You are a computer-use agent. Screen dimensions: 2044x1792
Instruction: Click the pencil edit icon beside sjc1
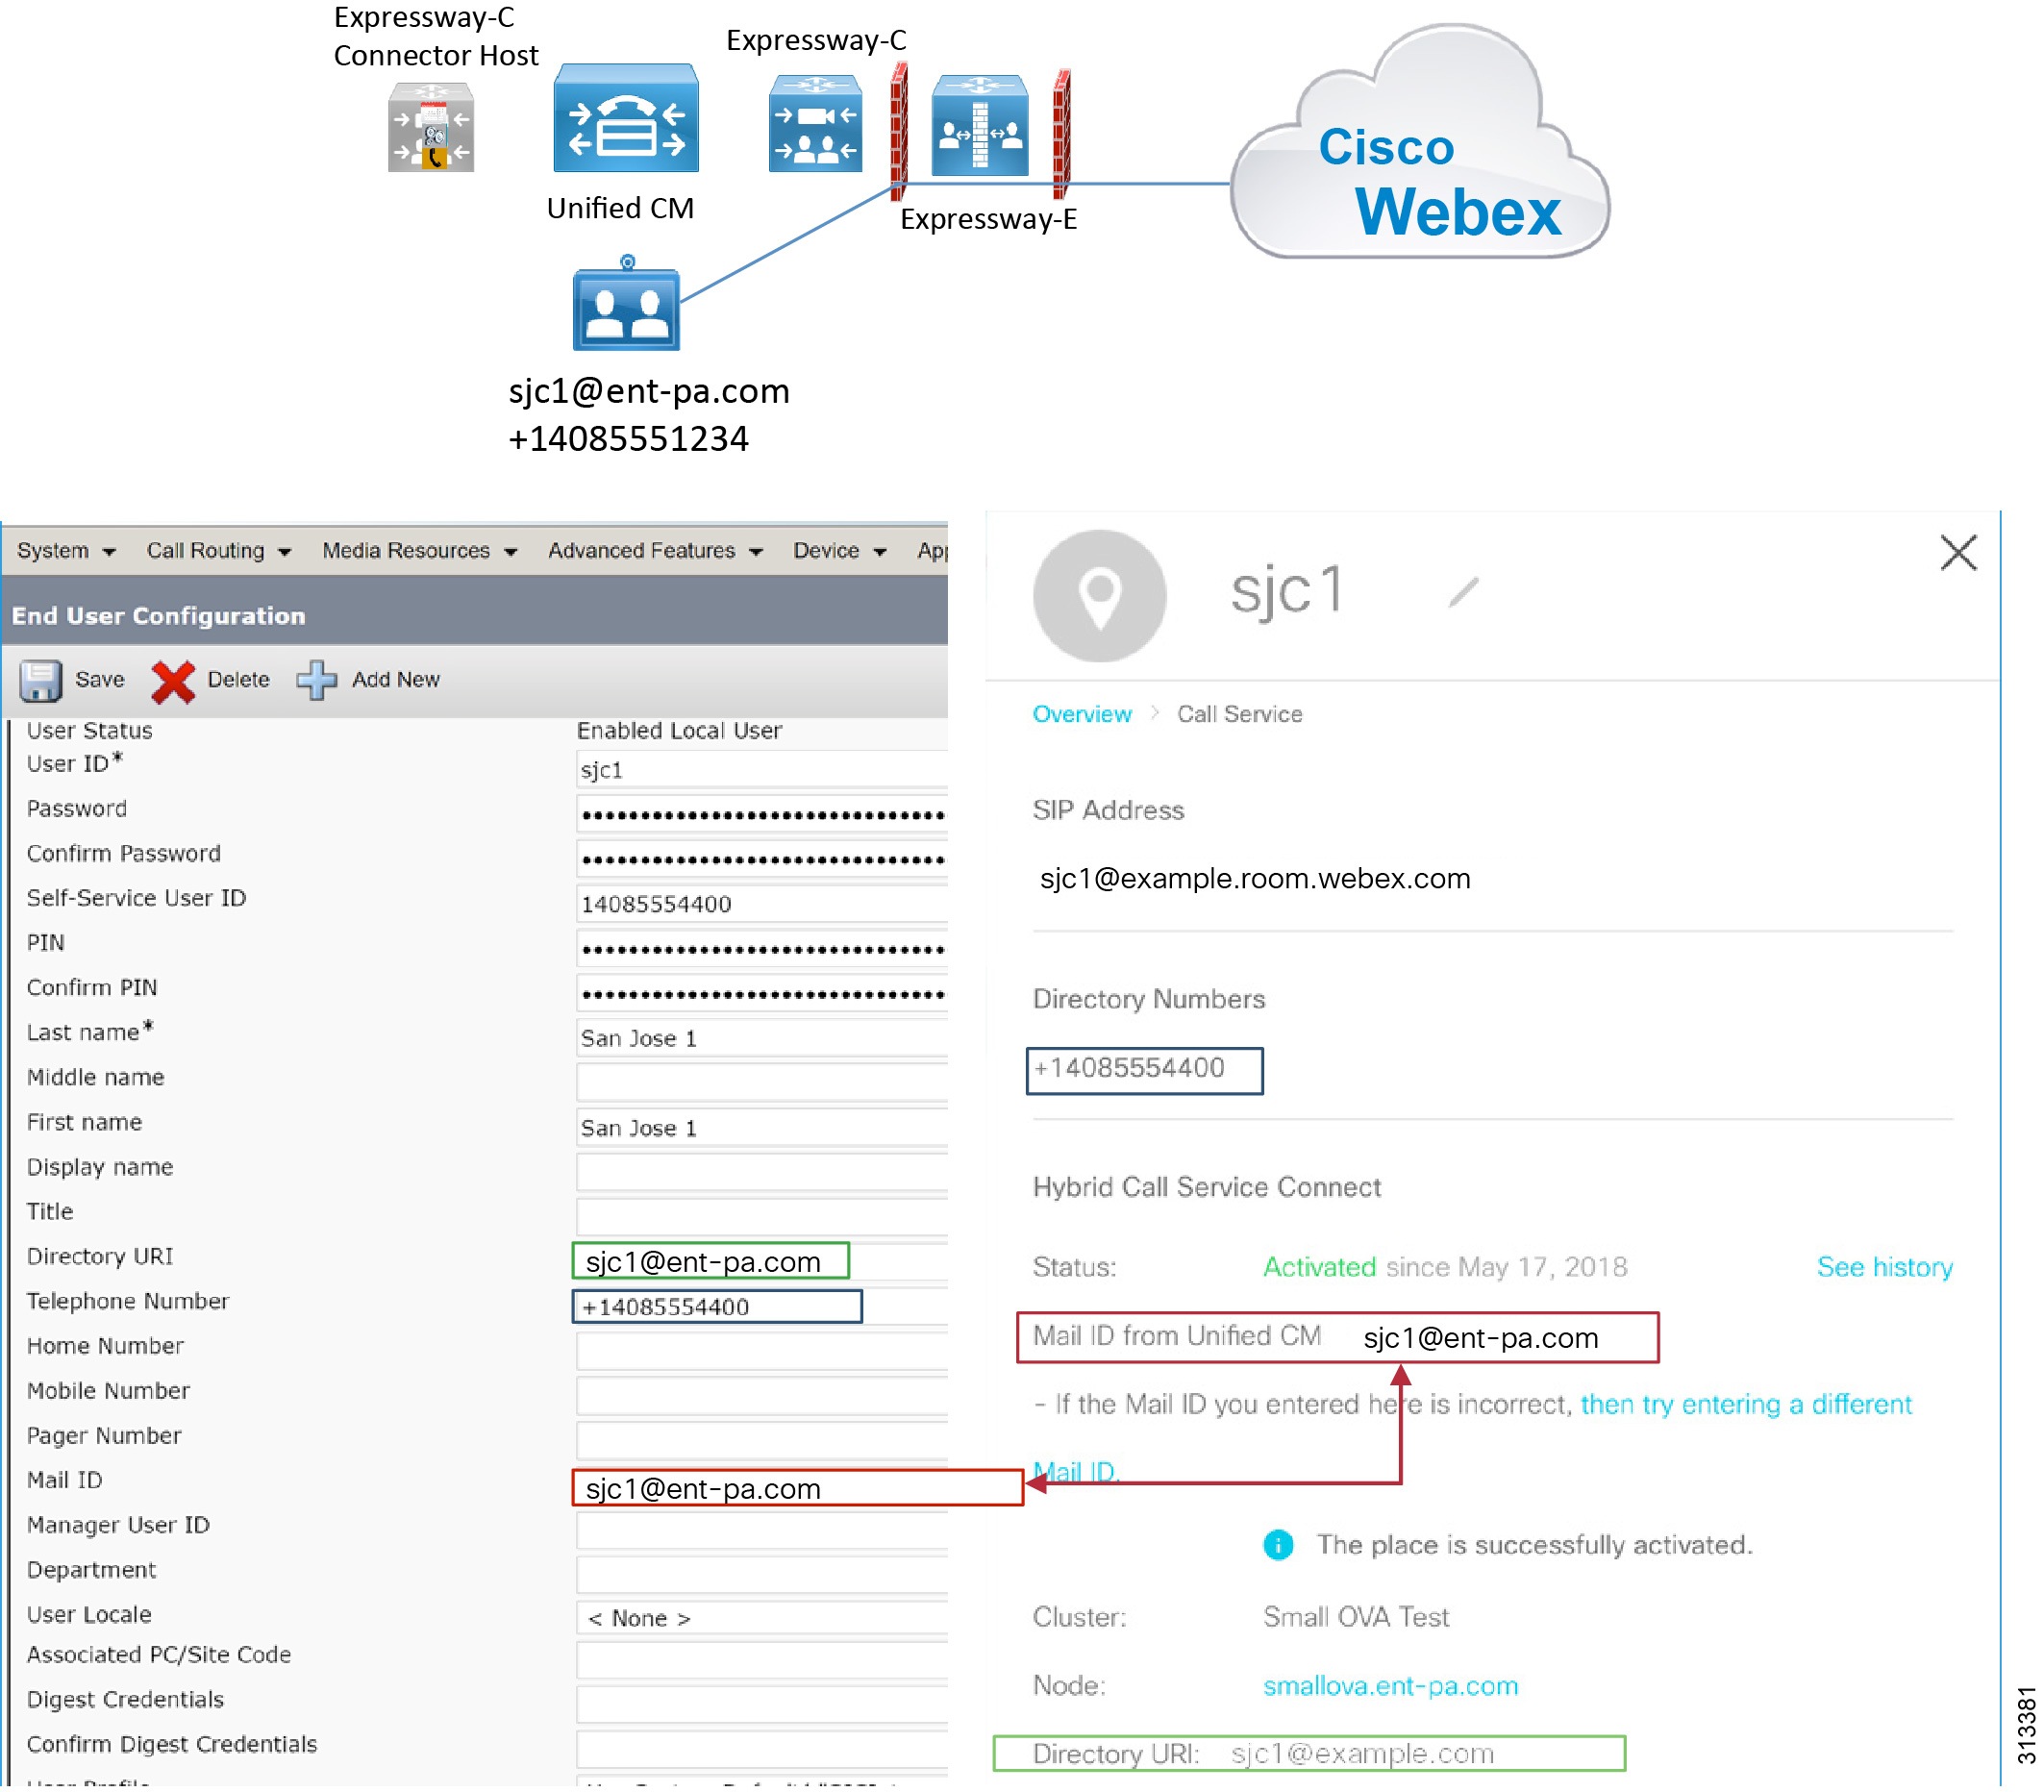[x=1464, y=593]
